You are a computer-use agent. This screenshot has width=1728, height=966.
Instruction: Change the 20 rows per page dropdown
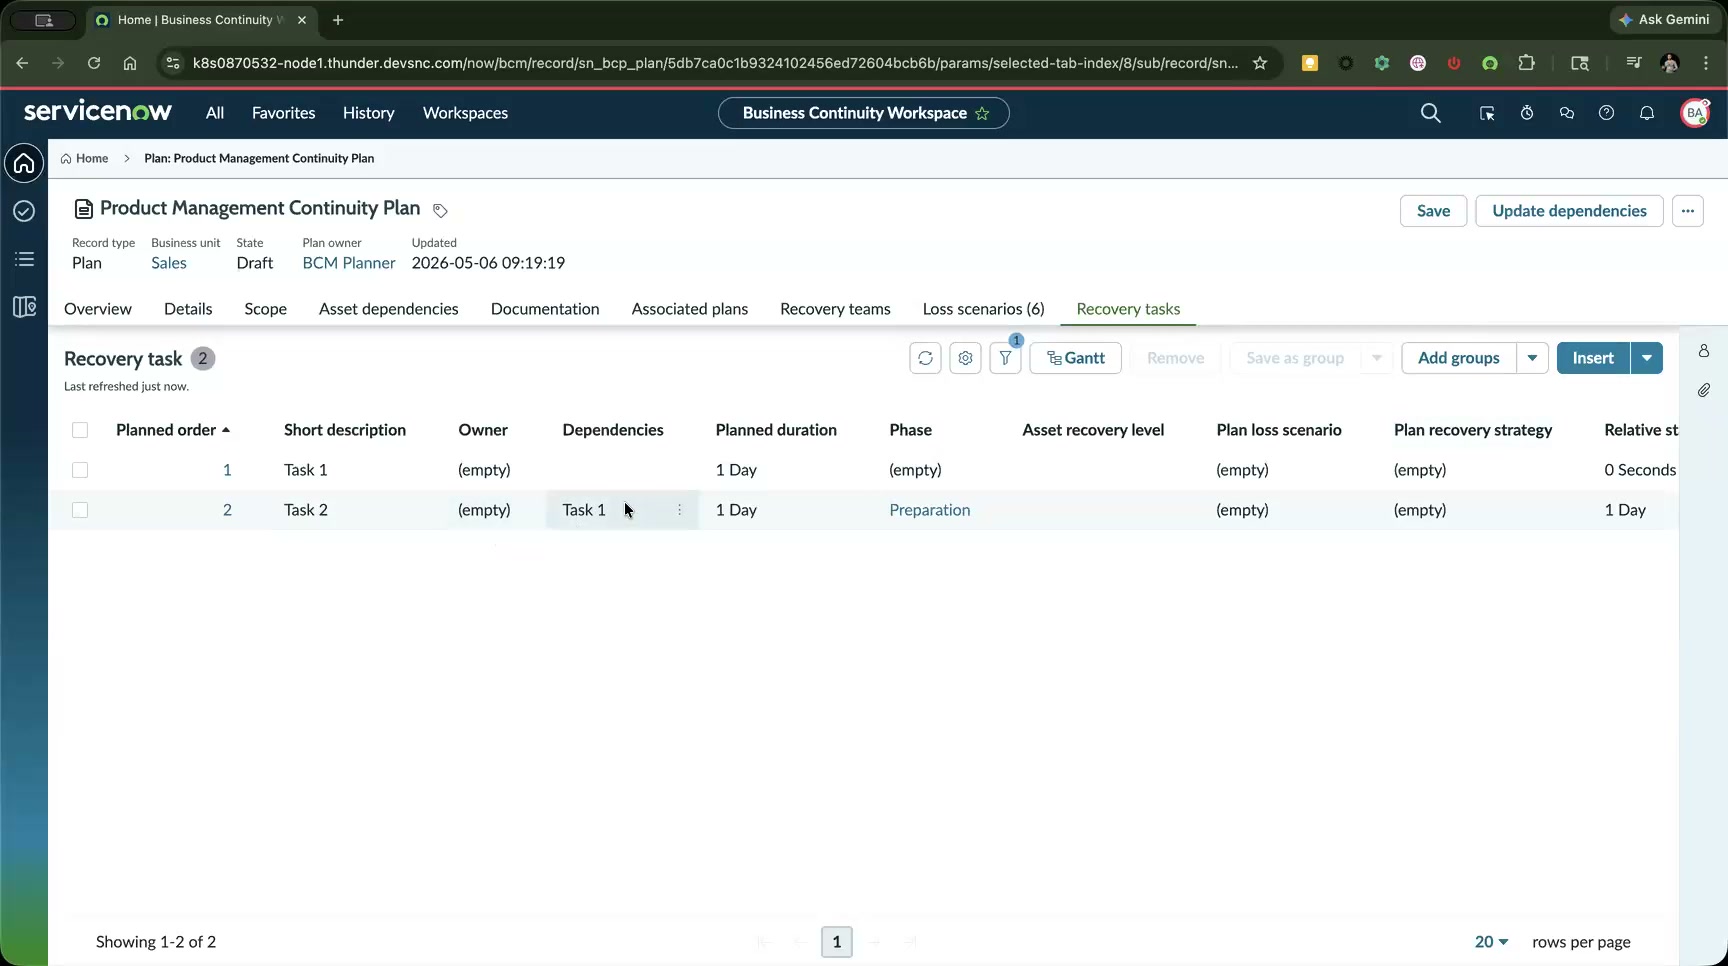pyautogui.click(x=1491, y=942)
